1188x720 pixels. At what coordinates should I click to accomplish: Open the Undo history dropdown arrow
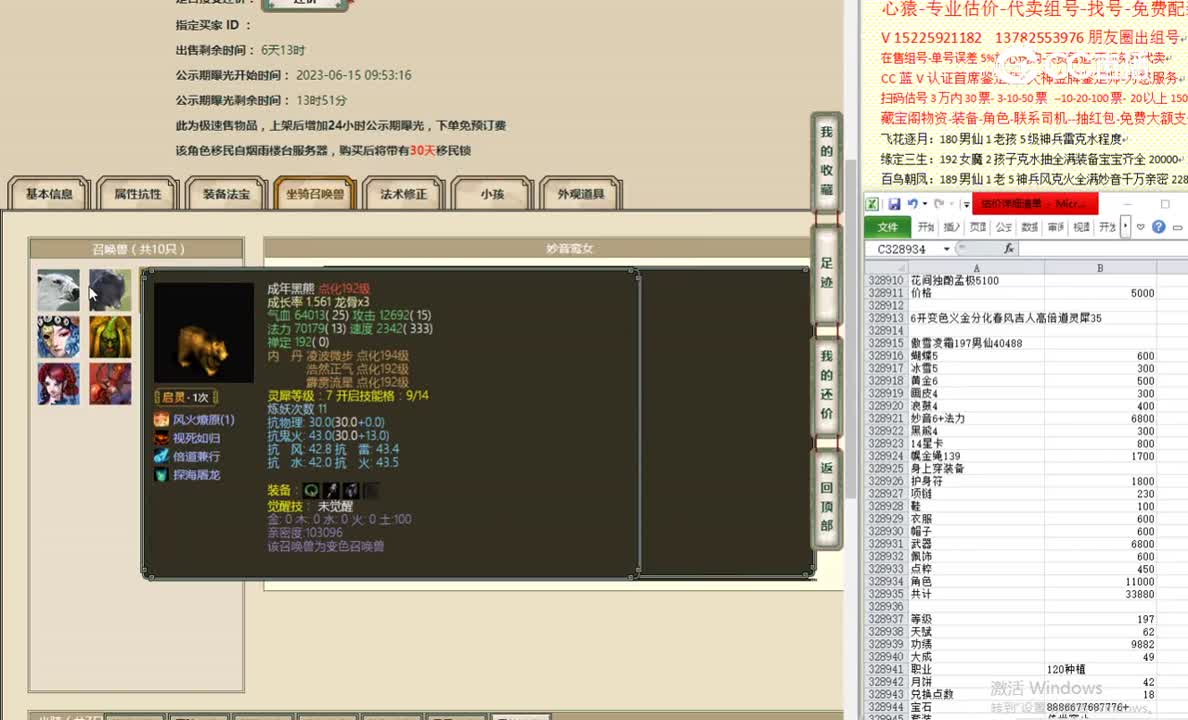pos(923,205)
